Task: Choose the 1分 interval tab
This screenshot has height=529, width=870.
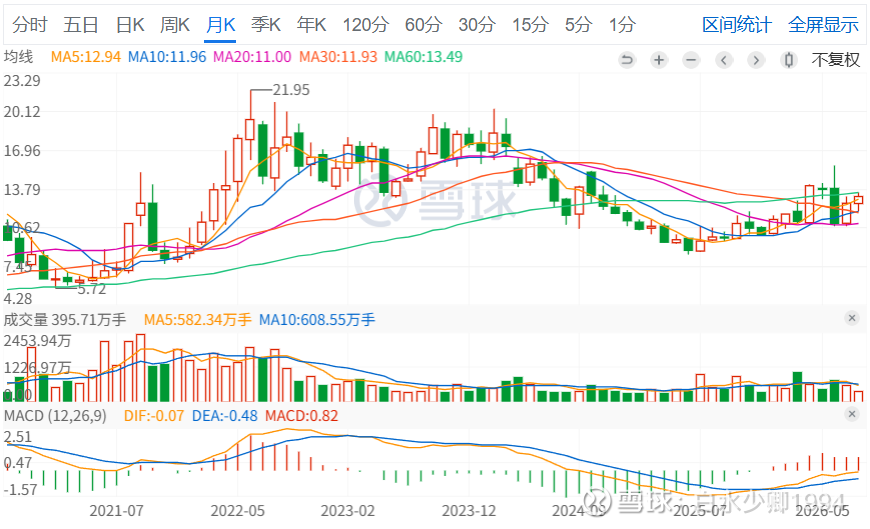Action: (621, 25)
